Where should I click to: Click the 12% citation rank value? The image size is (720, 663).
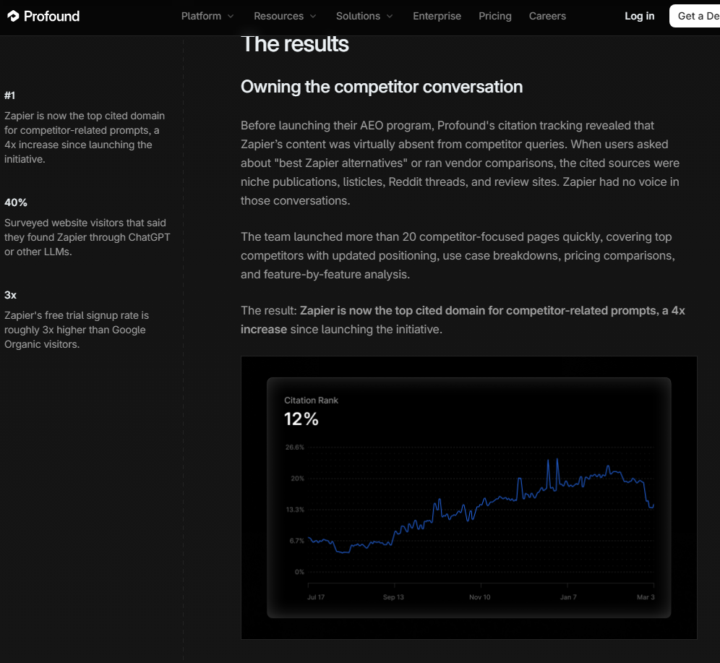pos(301,419)
